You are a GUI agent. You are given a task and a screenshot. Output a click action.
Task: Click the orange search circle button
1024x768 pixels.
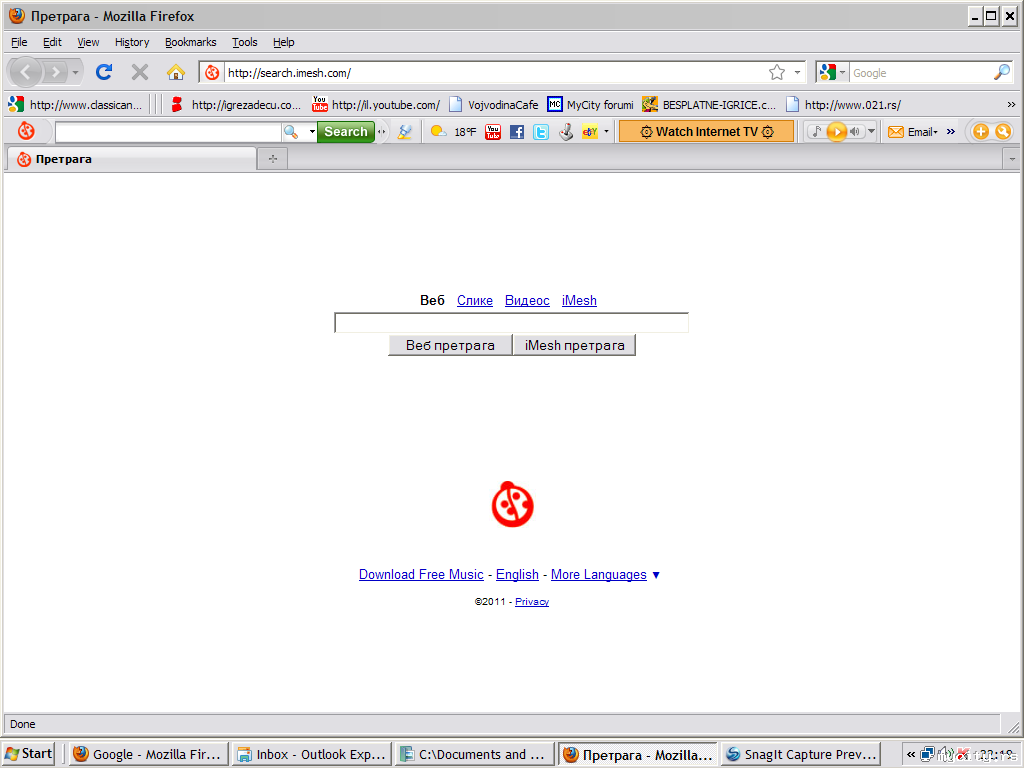coord(1003,132)
